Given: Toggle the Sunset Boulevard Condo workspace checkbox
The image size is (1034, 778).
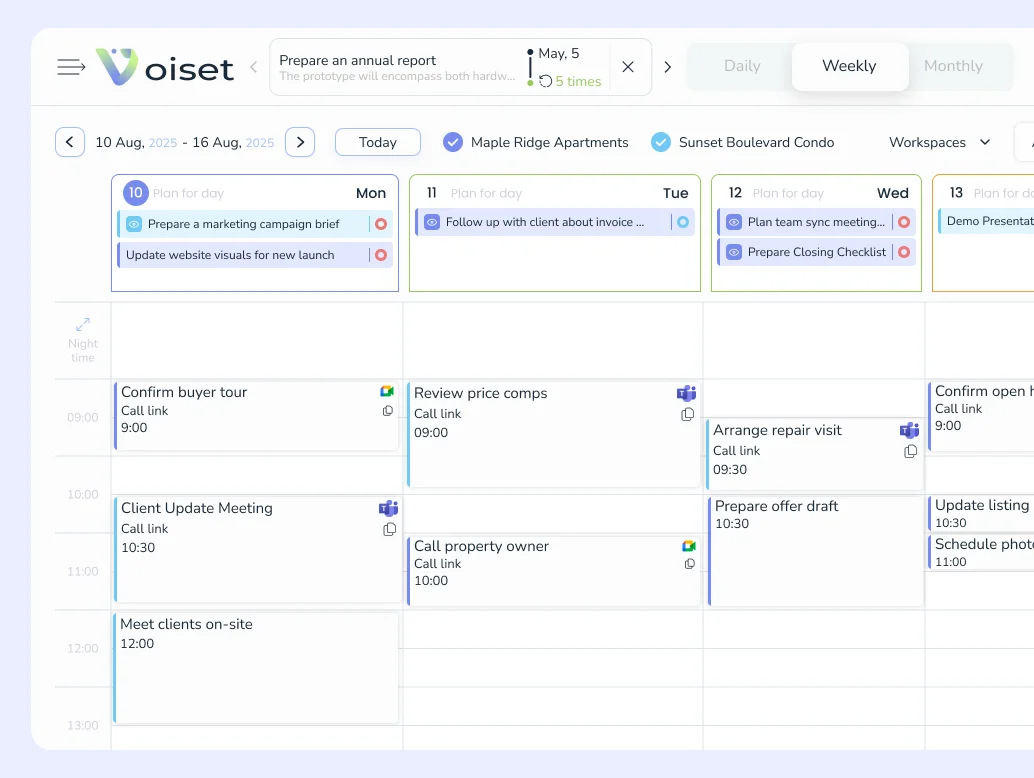Looking at the screenshot, I should (x=660, y=142).
